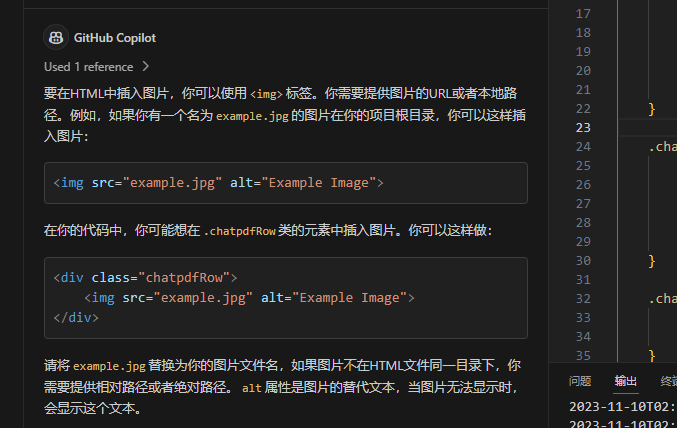Click the .cha selector on line 32

pos(664,298)
